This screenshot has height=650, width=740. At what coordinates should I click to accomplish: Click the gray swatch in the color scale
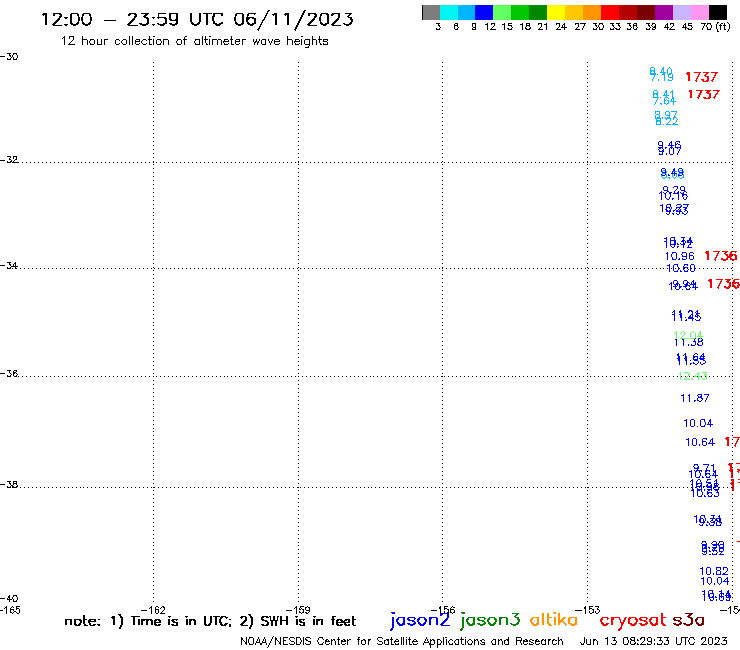pos(431,12)
